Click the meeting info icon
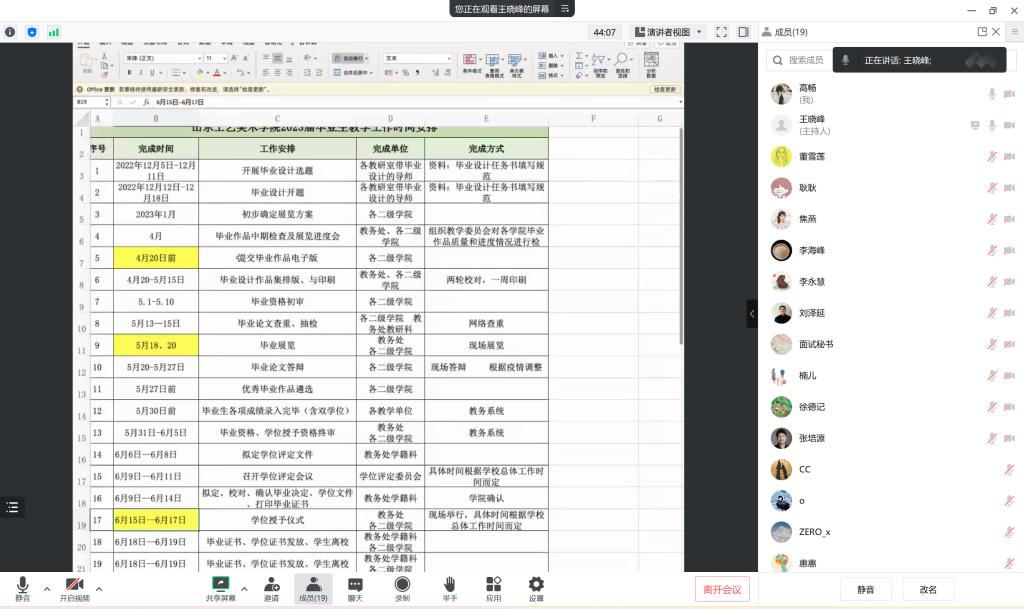The image size is (1024, 609). point(11,32)
